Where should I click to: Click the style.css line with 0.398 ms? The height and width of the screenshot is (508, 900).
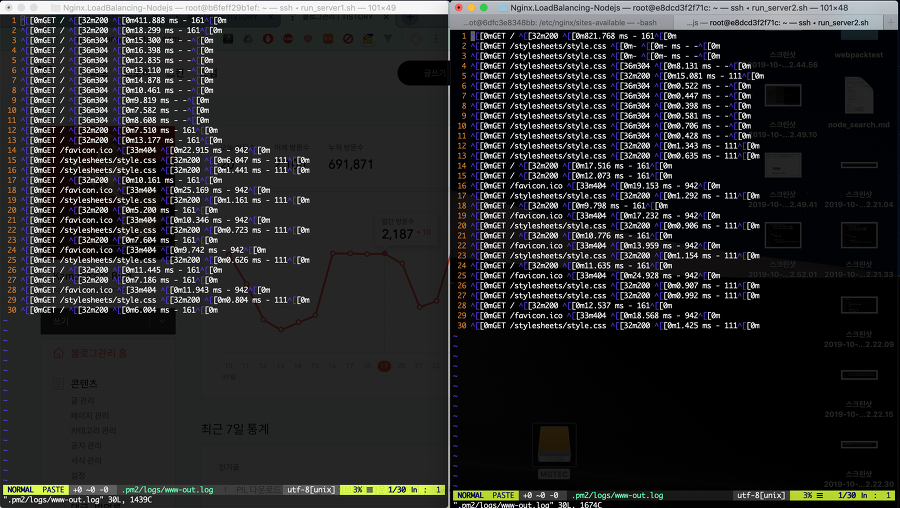(x=611, y=106)
